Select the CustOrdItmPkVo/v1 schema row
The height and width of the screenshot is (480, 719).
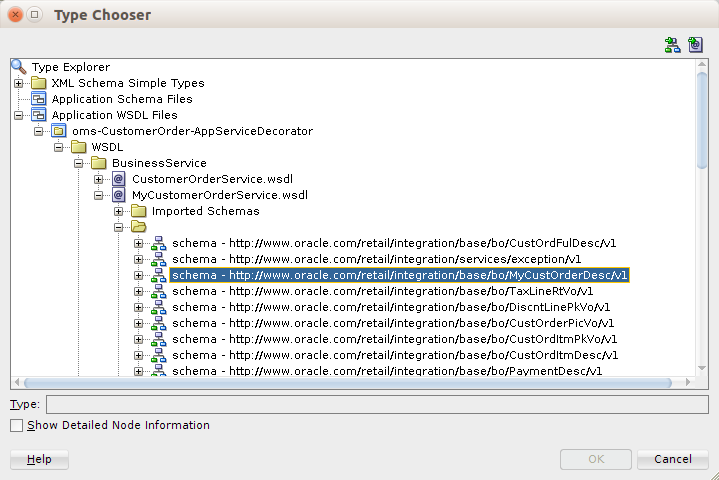pyautogui.click(x=394, y=340)
